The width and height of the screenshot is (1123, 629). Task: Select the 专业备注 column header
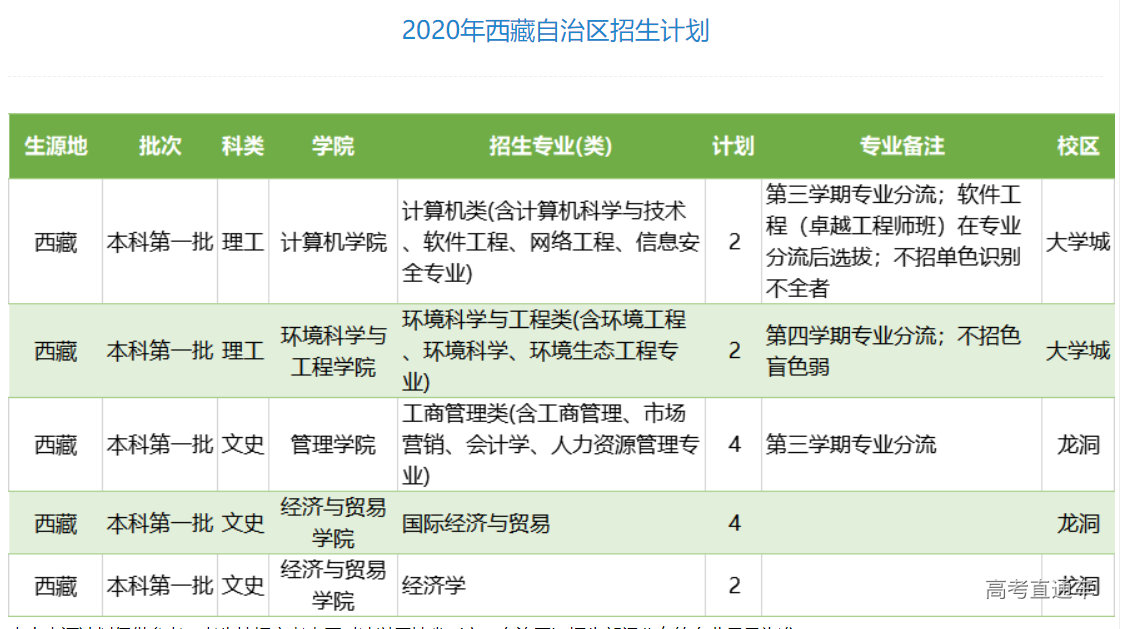[901, 146]
